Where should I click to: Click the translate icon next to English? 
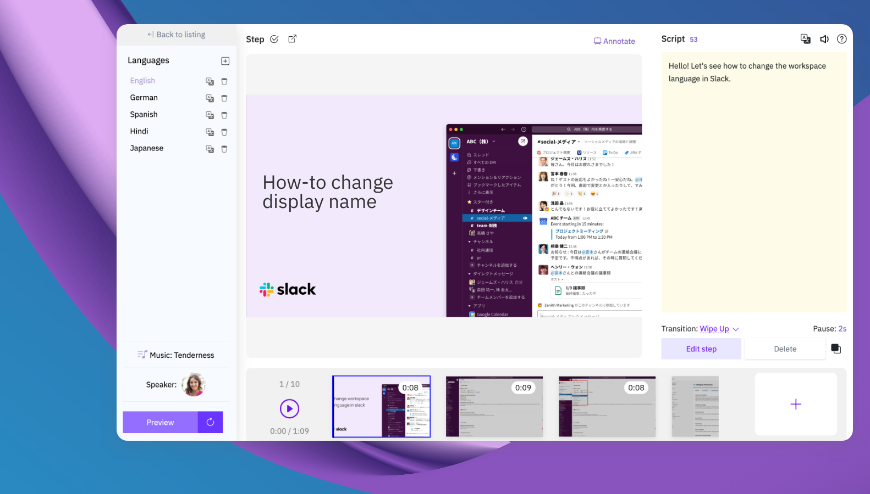pyautogui.click(x=210, y=81)
